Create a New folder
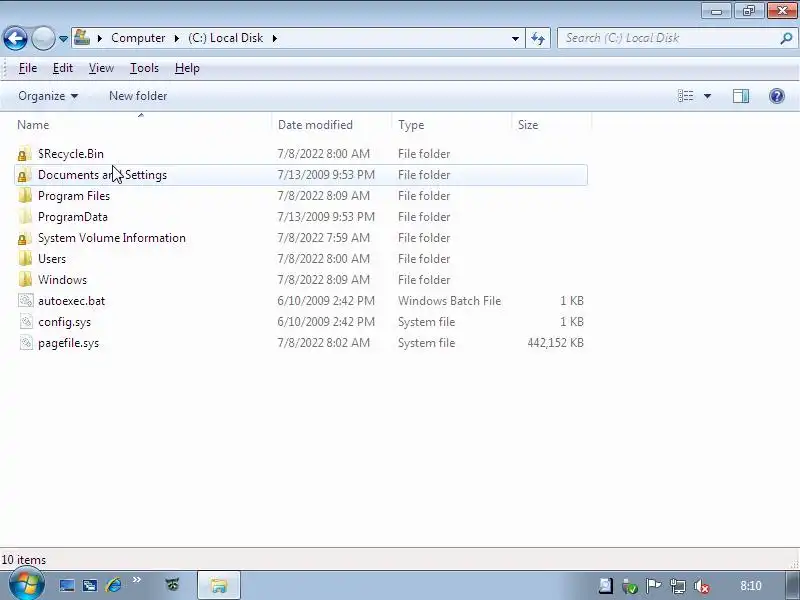Screen dimensions: 800x600 coord(138,96)
